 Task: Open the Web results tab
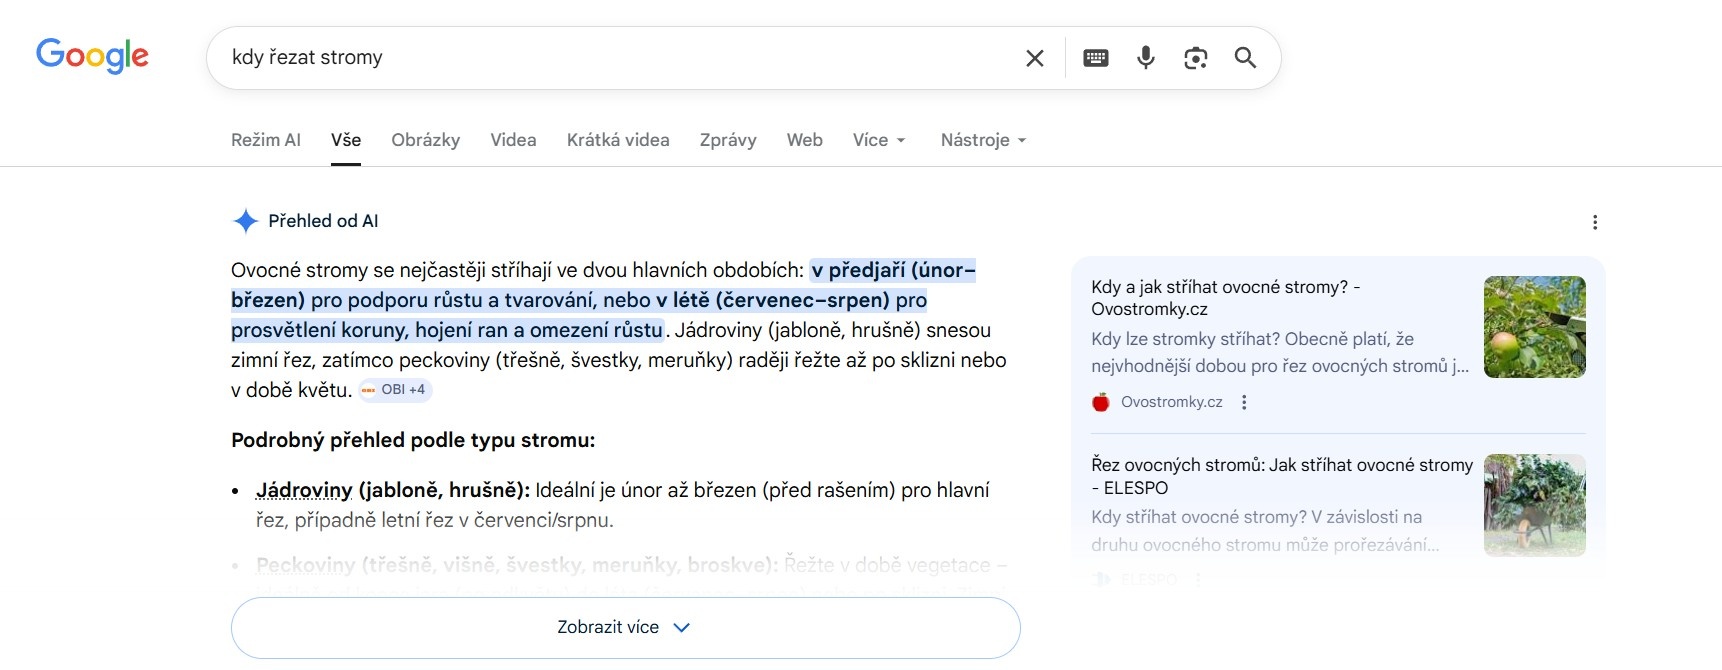click(x=804, y=140)
